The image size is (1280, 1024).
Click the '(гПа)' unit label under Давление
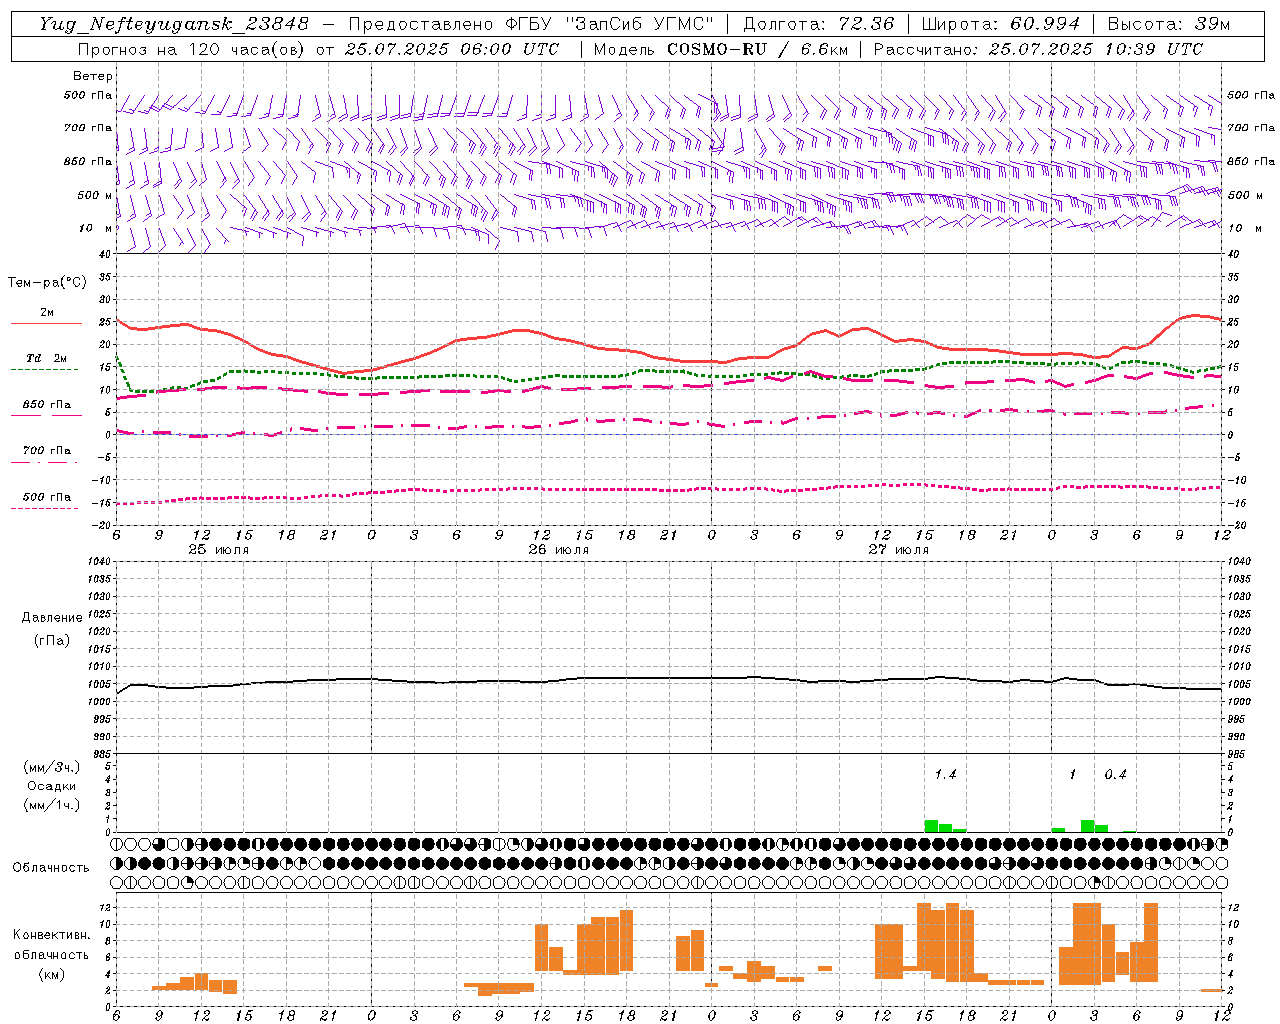click(x=52, y=640)
